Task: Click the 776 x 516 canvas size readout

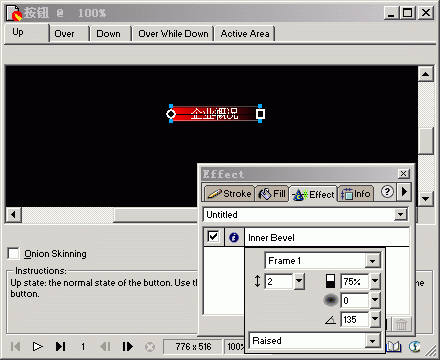Action: click(x=193, y=347)
